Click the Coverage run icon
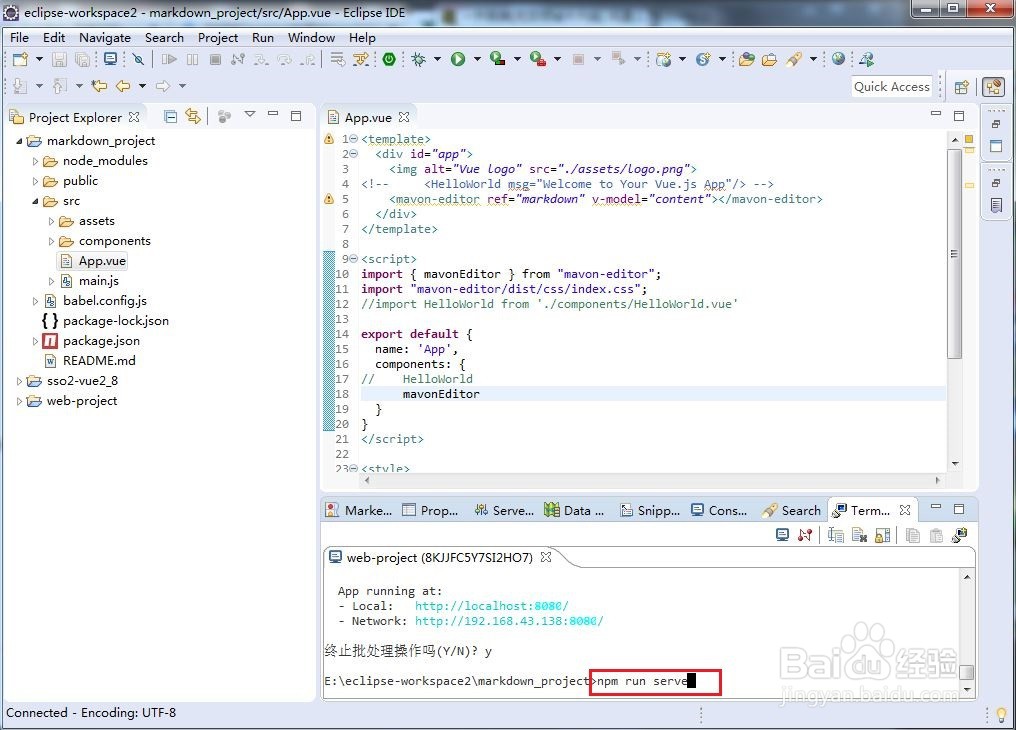 [x=498, y=60]
